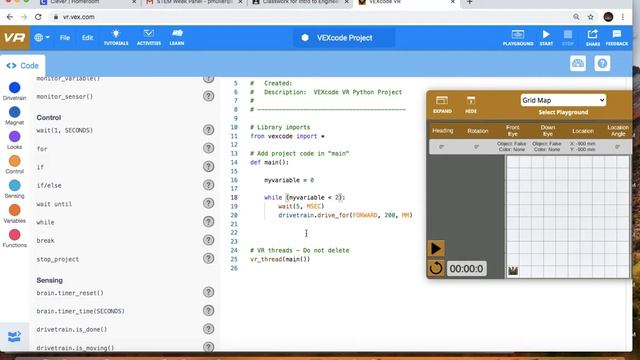Screen dimensions: 640x360
Task: Open help for brain.timer_reset()
Action: pos(209,292)
